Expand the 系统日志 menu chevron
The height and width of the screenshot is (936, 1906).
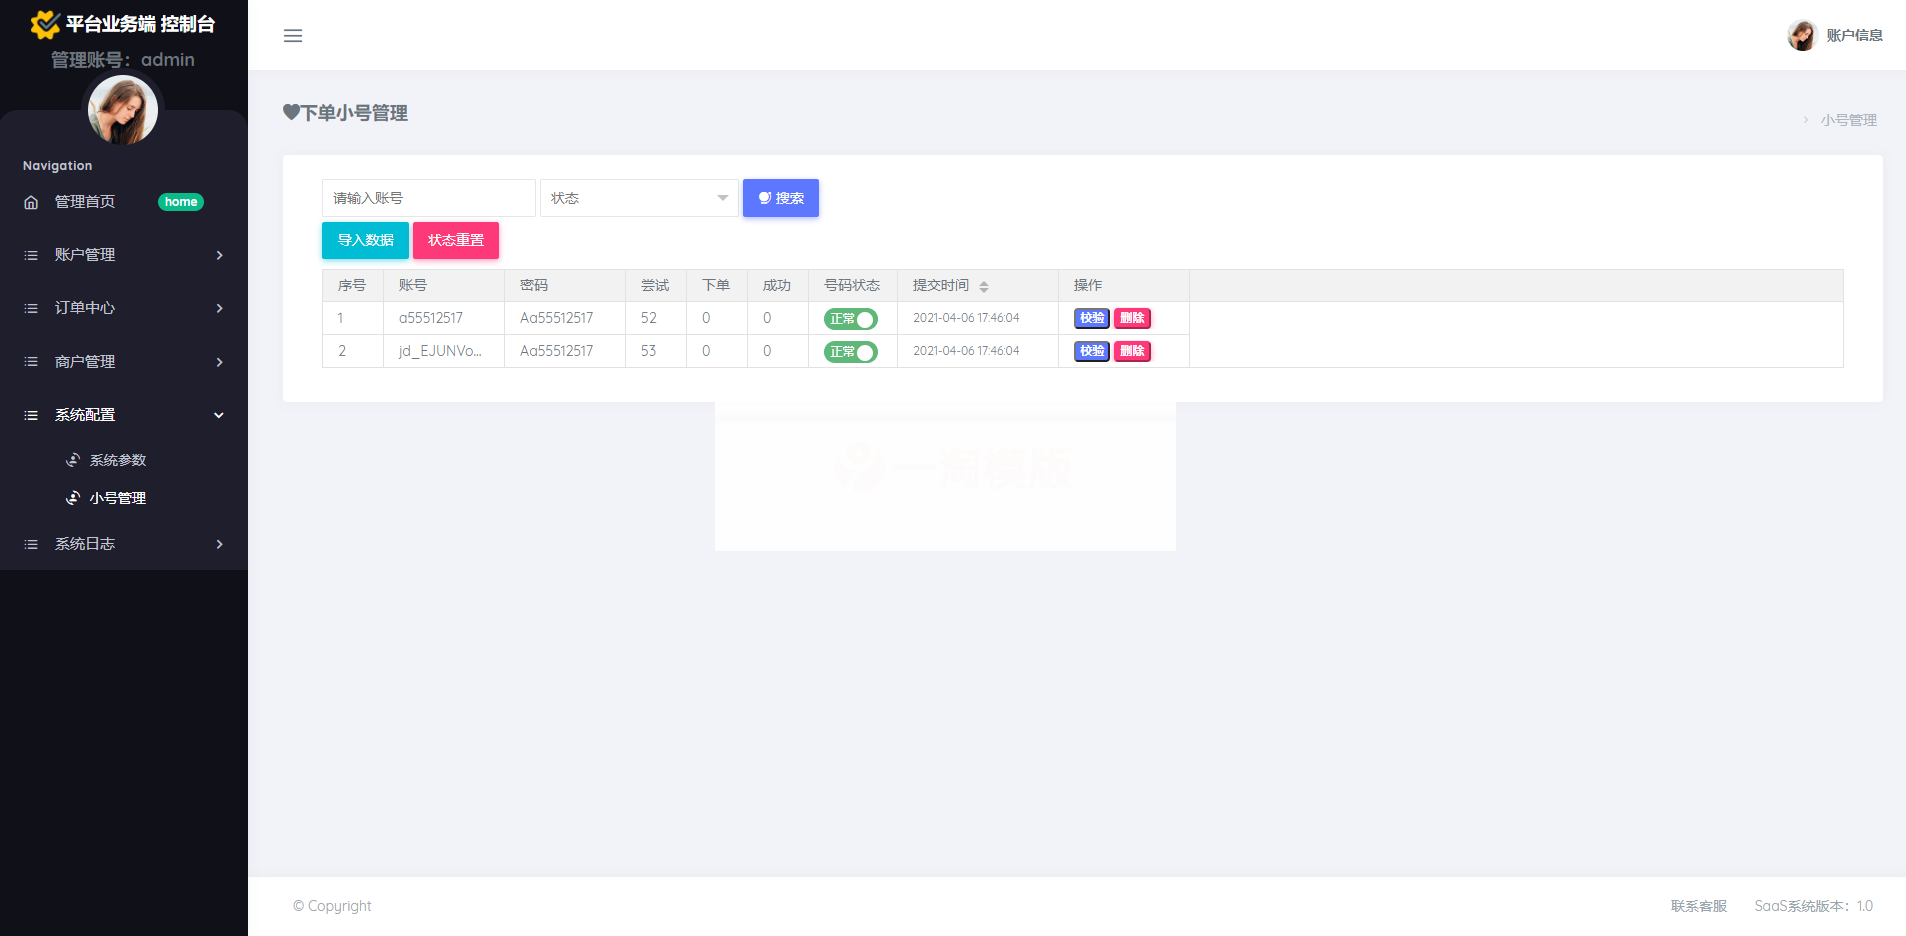(219, 544)
